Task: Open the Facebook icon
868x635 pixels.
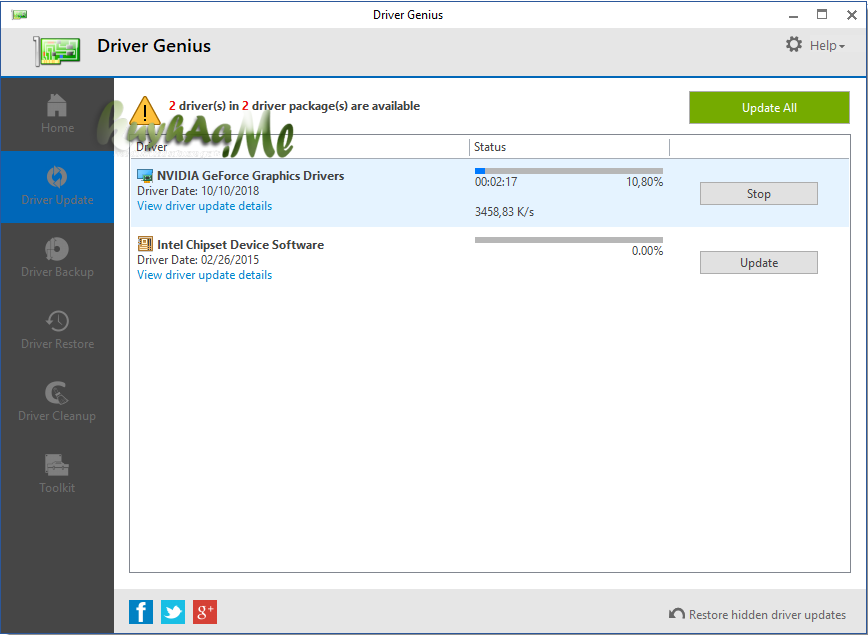Action: pyautogui.click(x=141, y=612)
